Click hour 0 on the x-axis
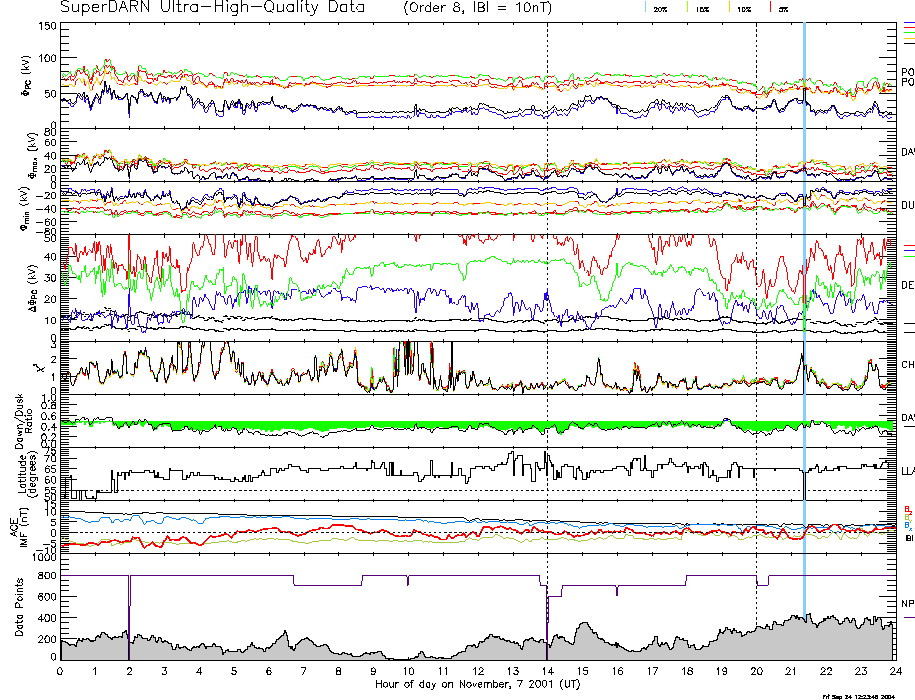Viewport: 915px width, 700px height. [x=61, y=671]
